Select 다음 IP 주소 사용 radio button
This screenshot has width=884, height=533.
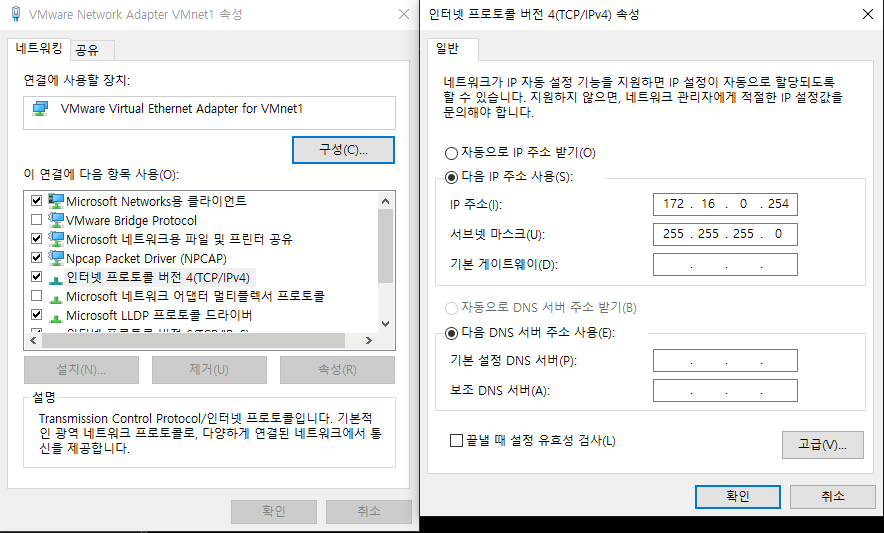pyautogui.click(x=451, y=177)
